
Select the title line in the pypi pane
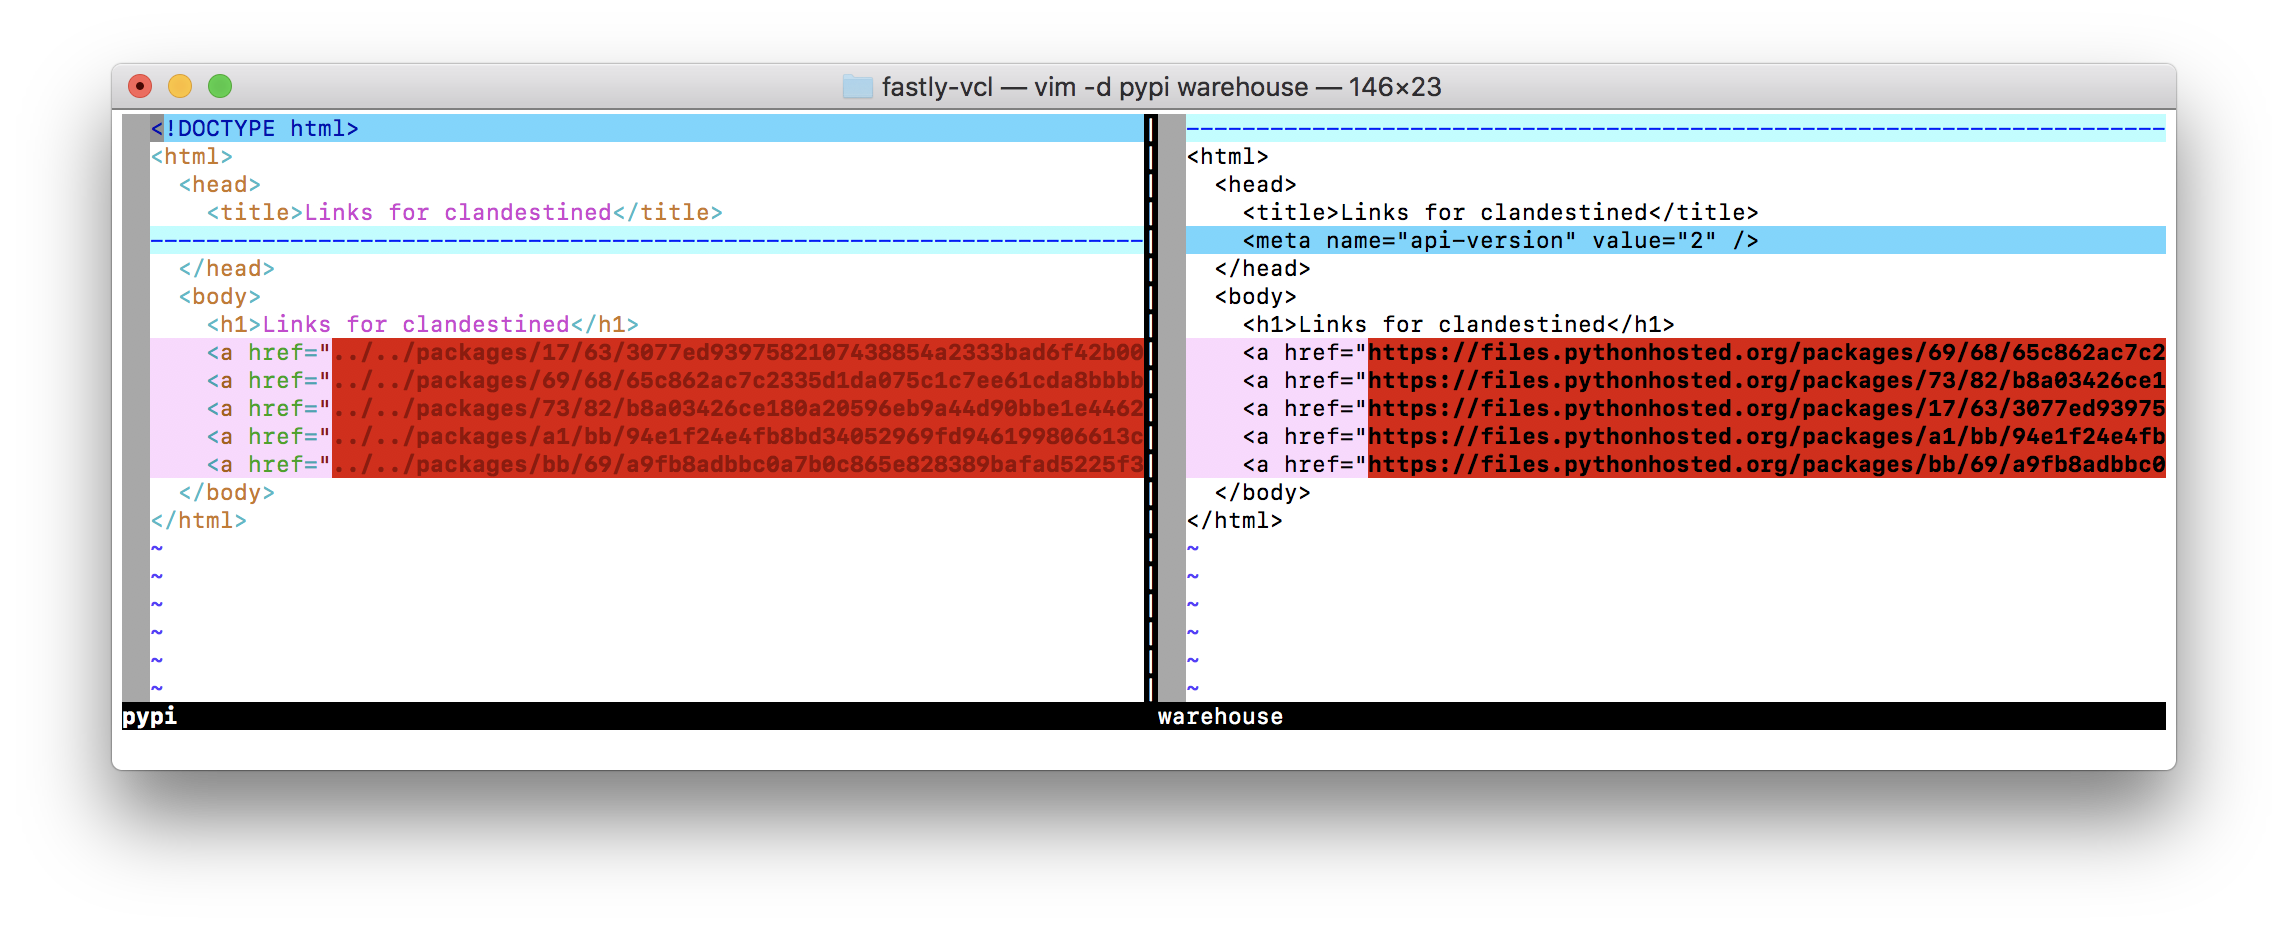click(x=465, y=212)
